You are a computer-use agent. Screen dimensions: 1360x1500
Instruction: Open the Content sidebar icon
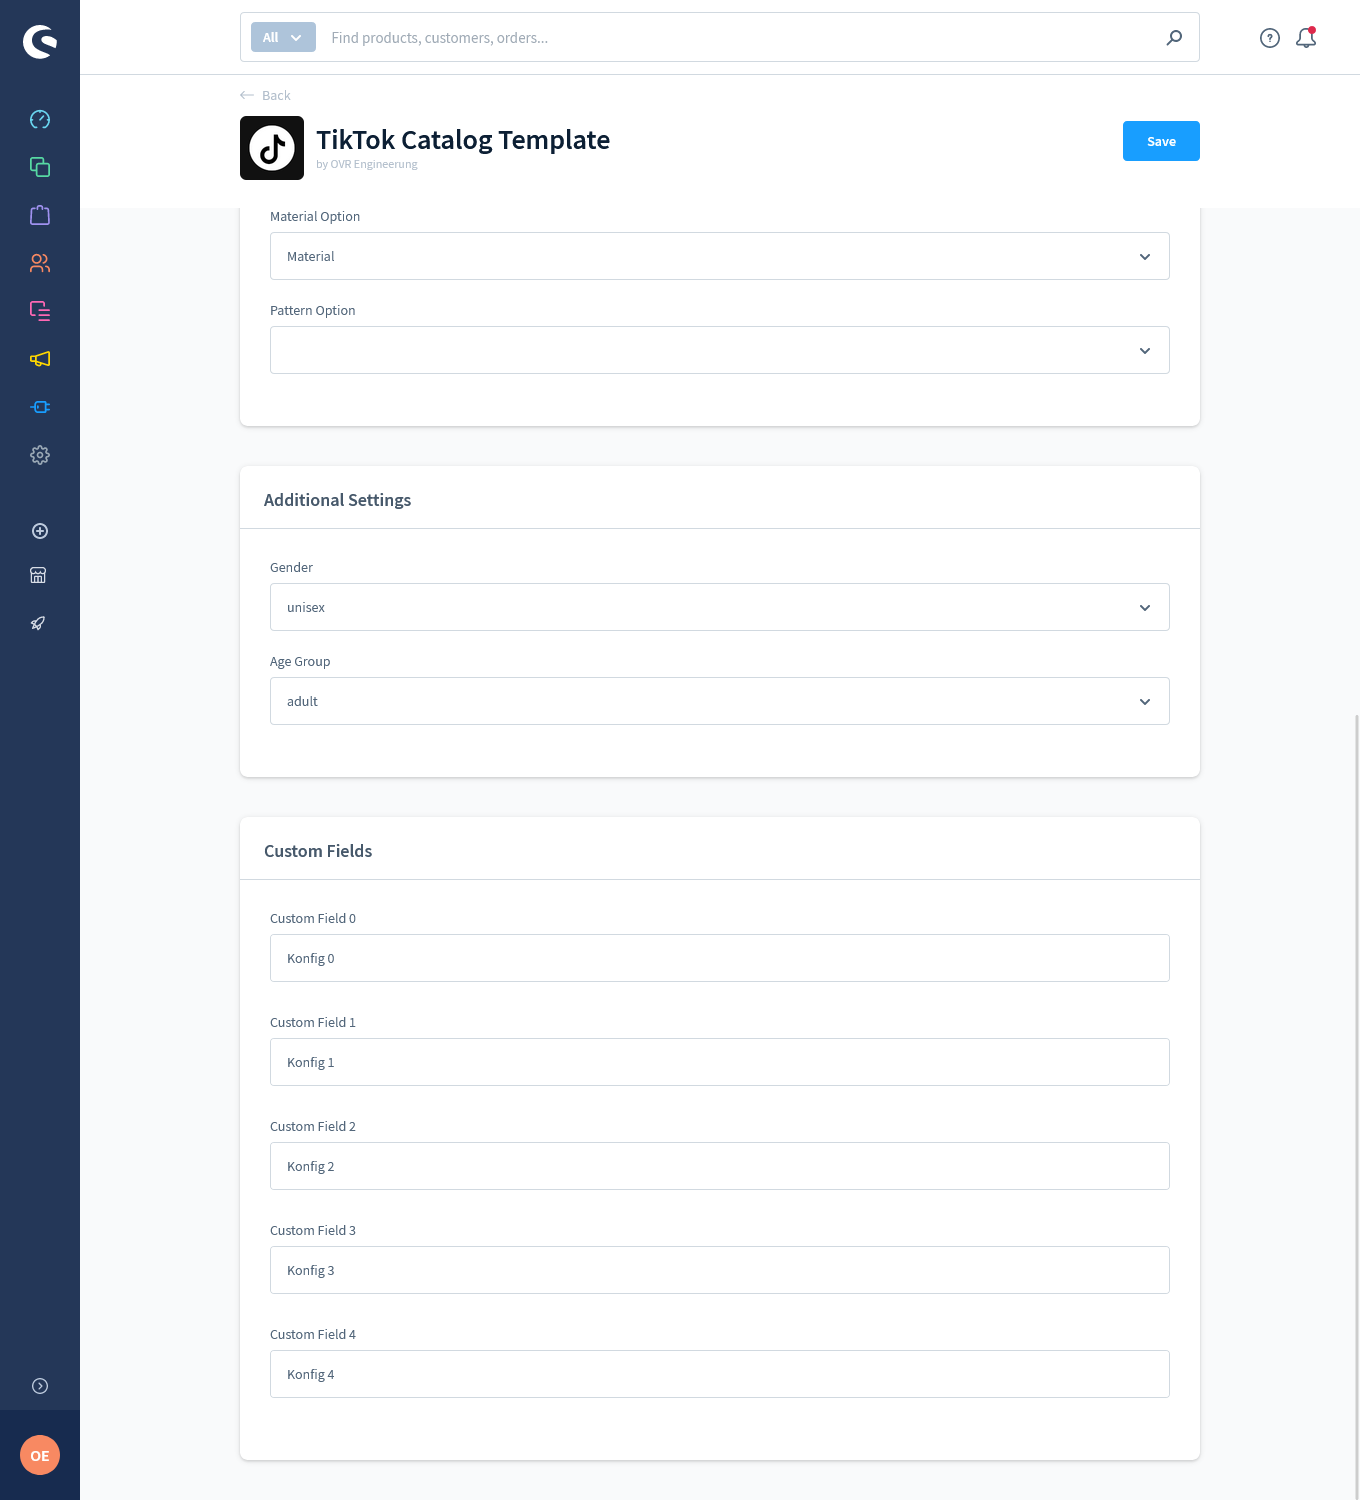pos(40,311)
